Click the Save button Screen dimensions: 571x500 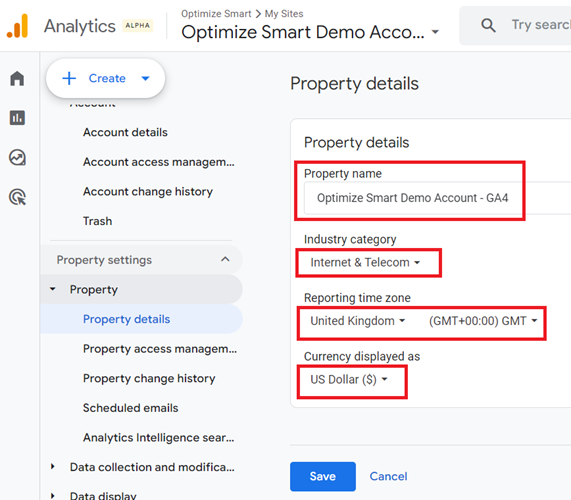[x=323, y=476]
